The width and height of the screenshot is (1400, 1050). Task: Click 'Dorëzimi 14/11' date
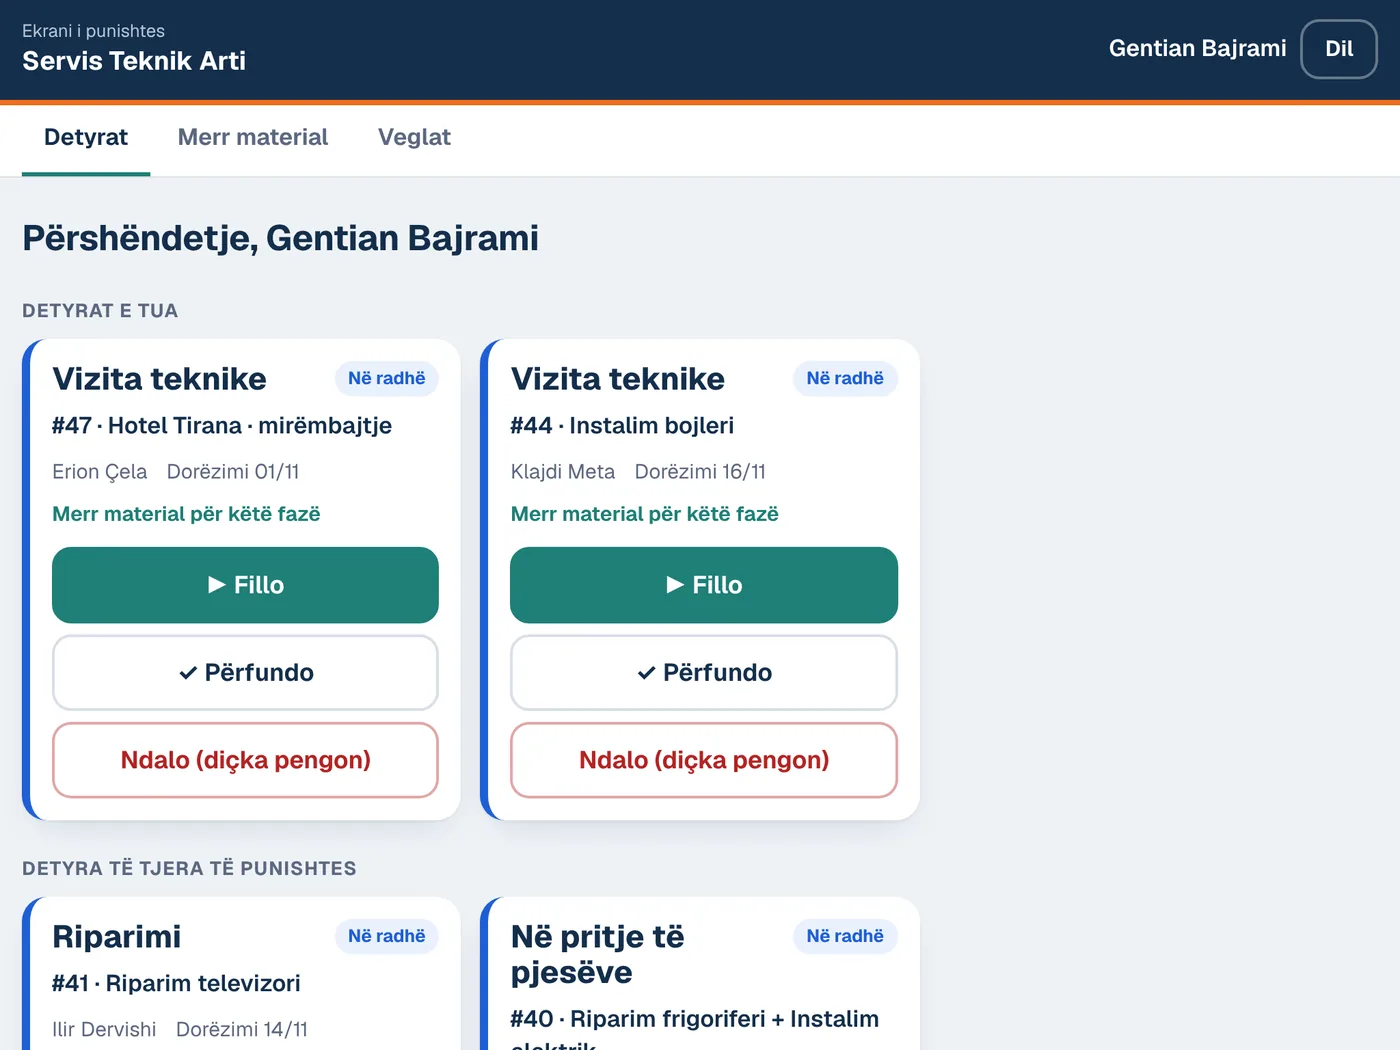[x=242, y=1029]
